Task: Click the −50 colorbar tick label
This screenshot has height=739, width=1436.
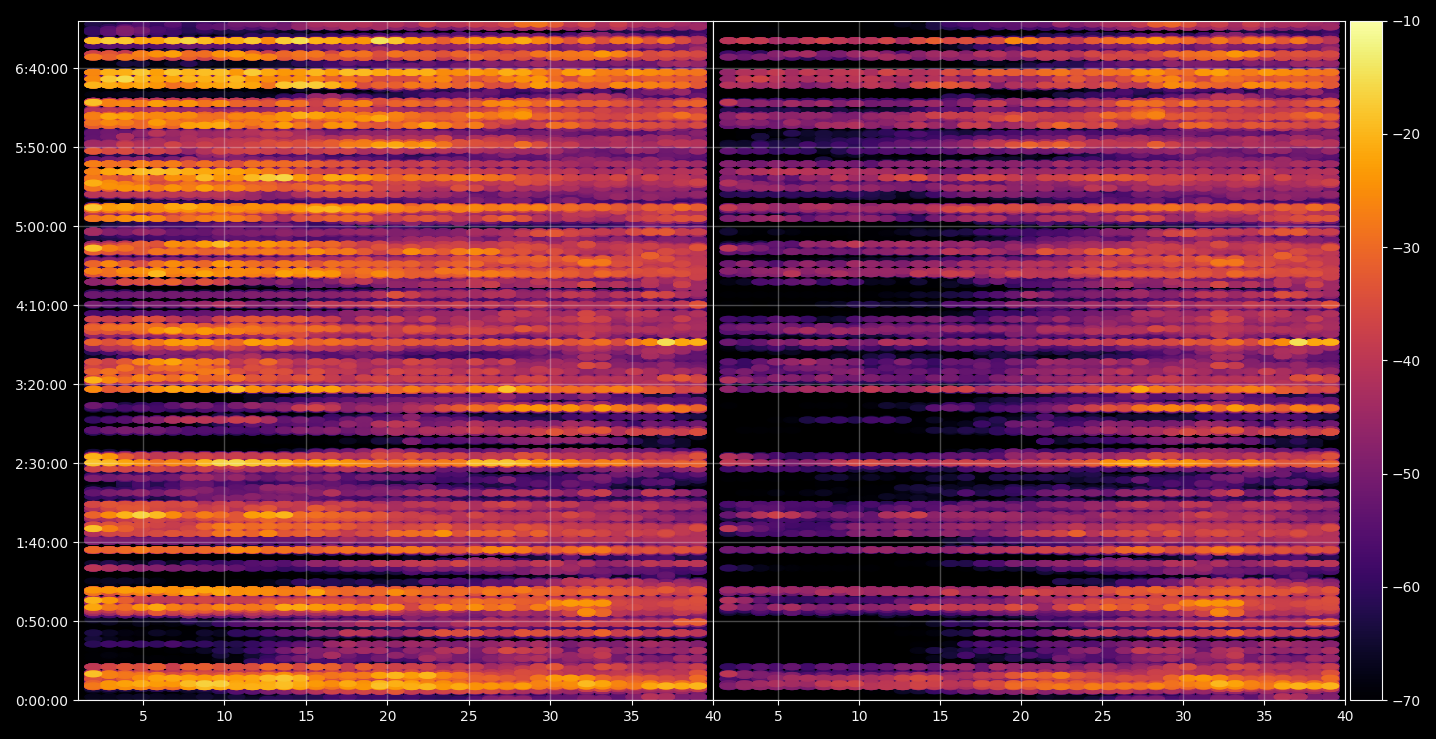Action: (x=1405, y=474)
